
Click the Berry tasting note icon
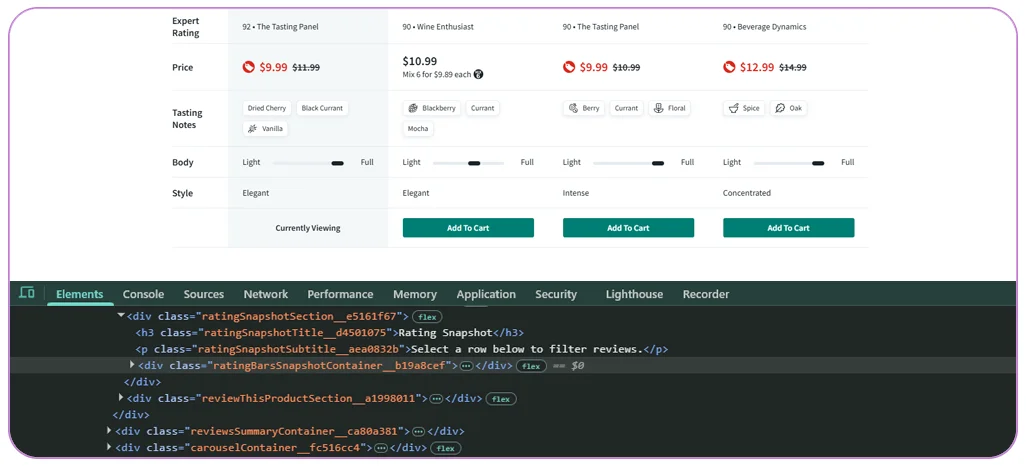(573, 109)
